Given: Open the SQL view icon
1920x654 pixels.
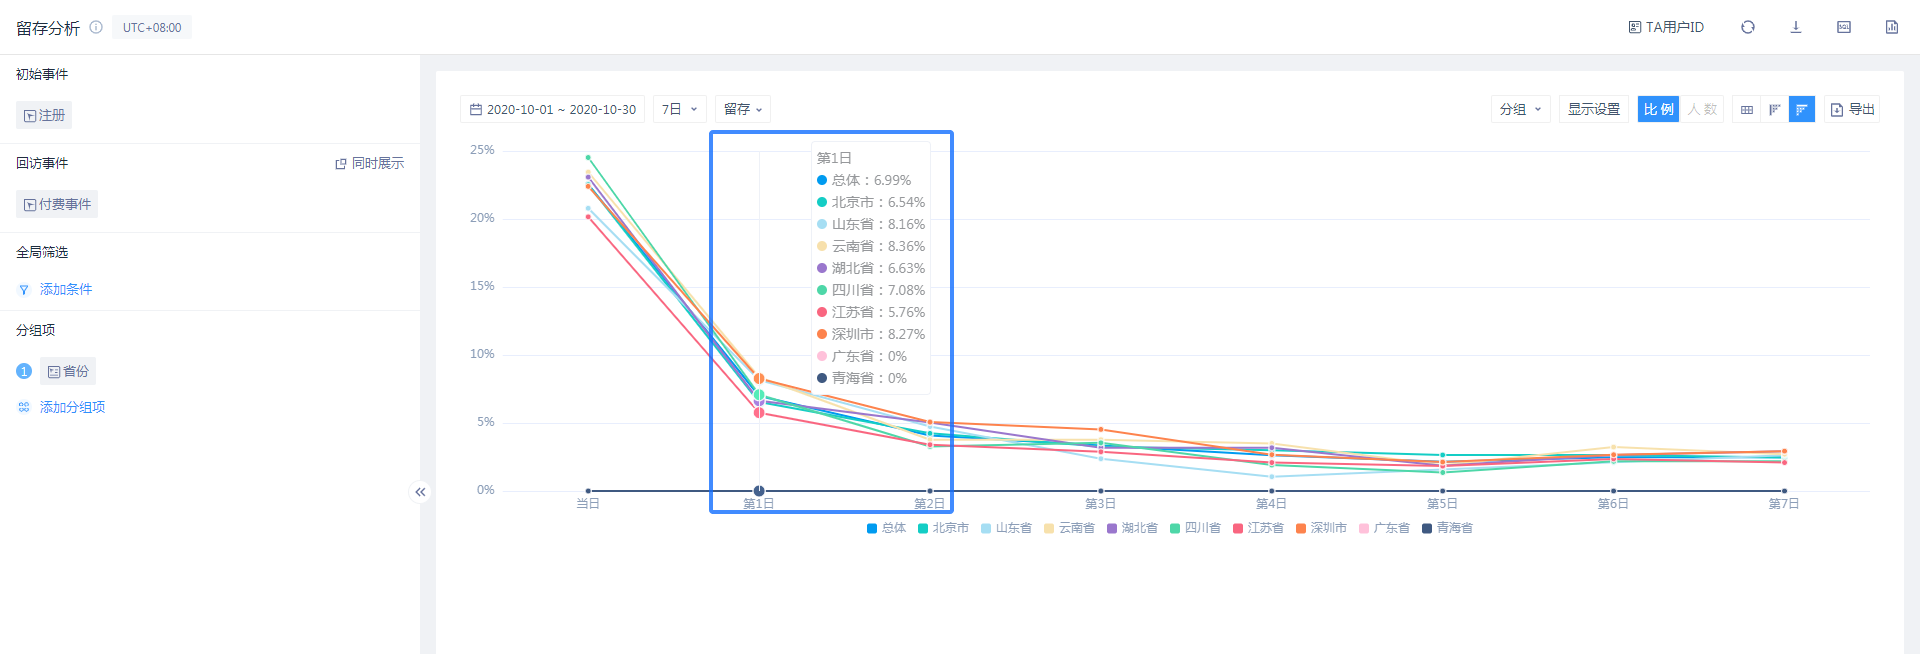Looking at the screenshot, I should click(1843, 27).
